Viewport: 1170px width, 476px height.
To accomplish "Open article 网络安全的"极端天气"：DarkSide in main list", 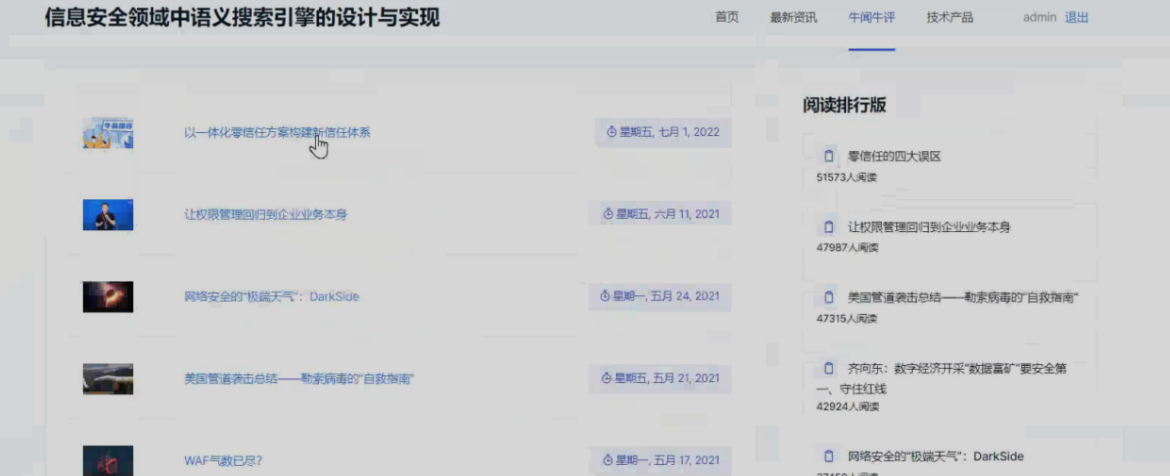I will [272, 297].
